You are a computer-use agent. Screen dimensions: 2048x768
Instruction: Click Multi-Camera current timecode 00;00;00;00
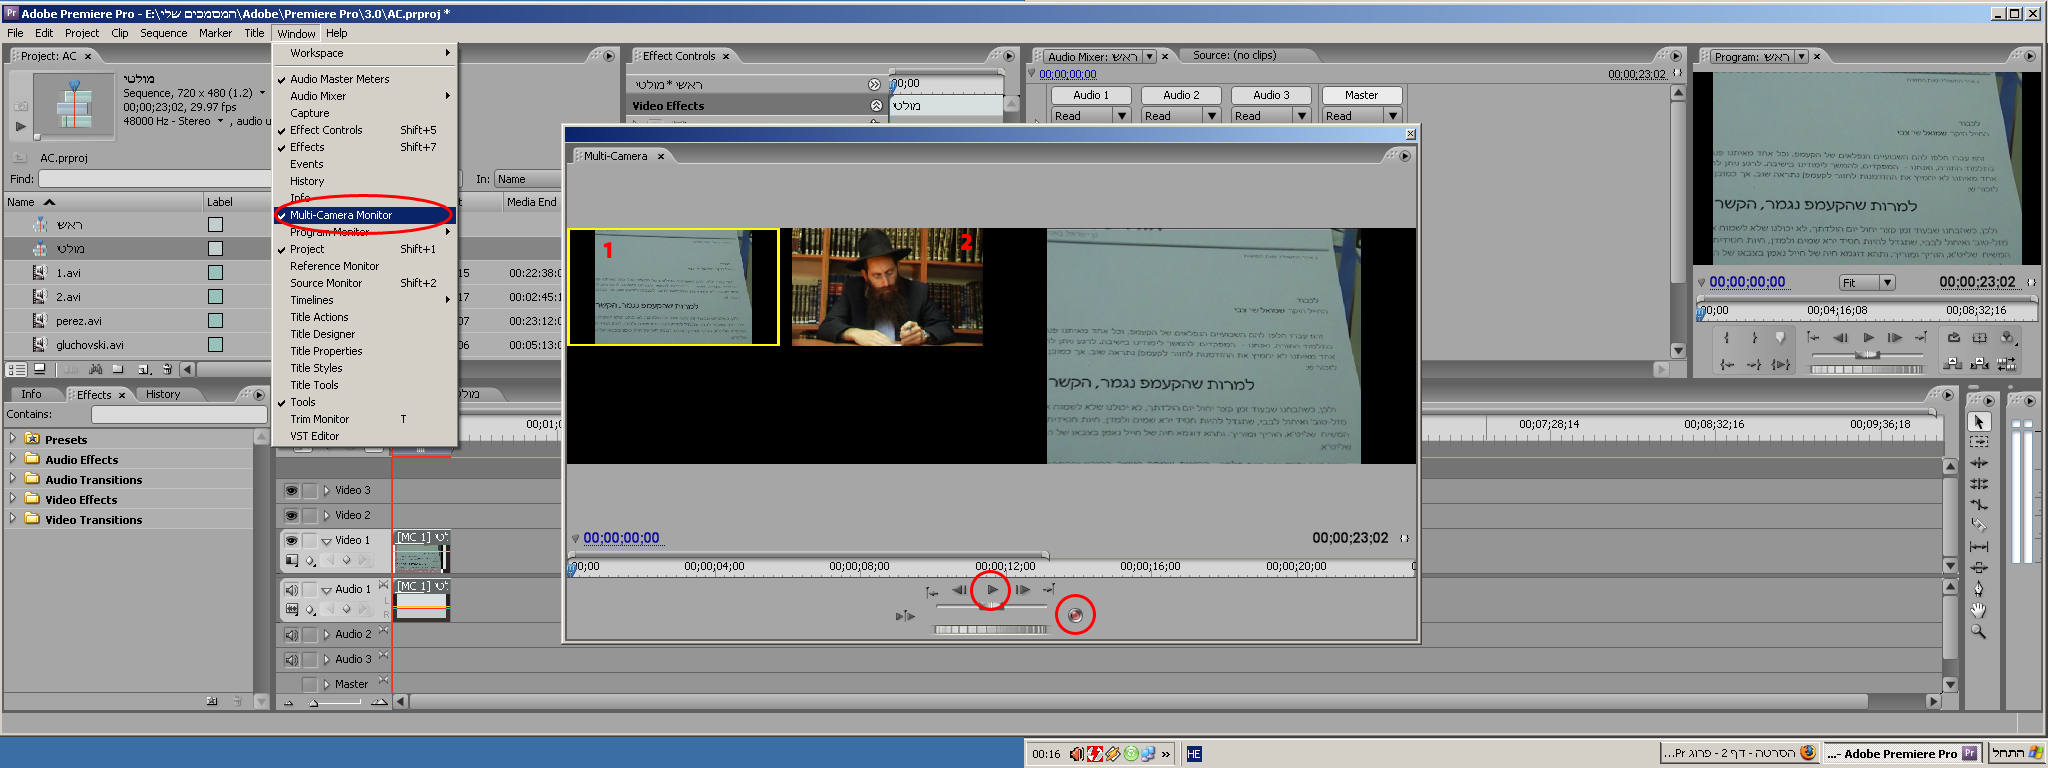tap(621, 538)
